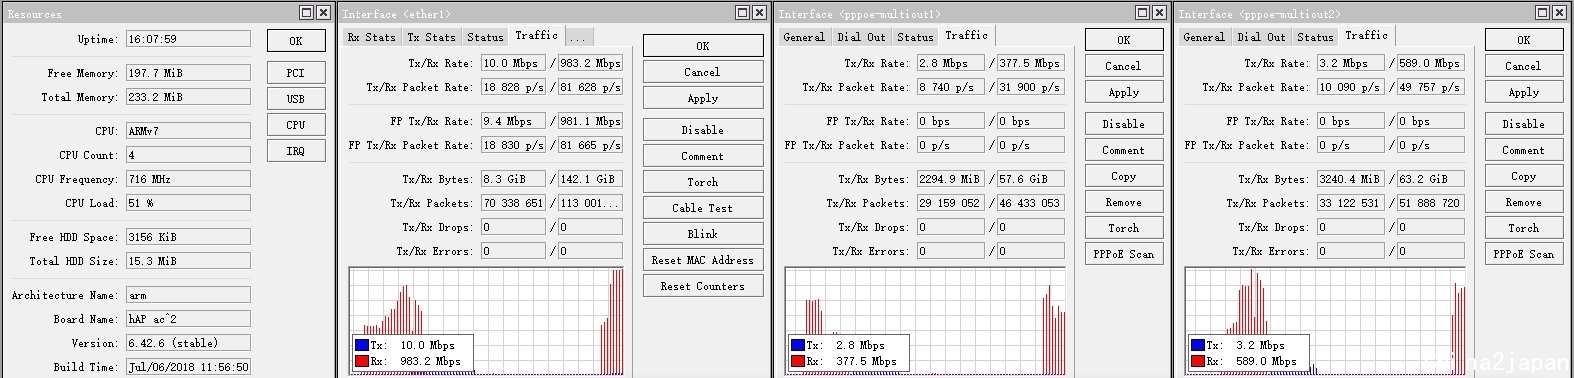Disable the ether1 interface

point(702,130)
